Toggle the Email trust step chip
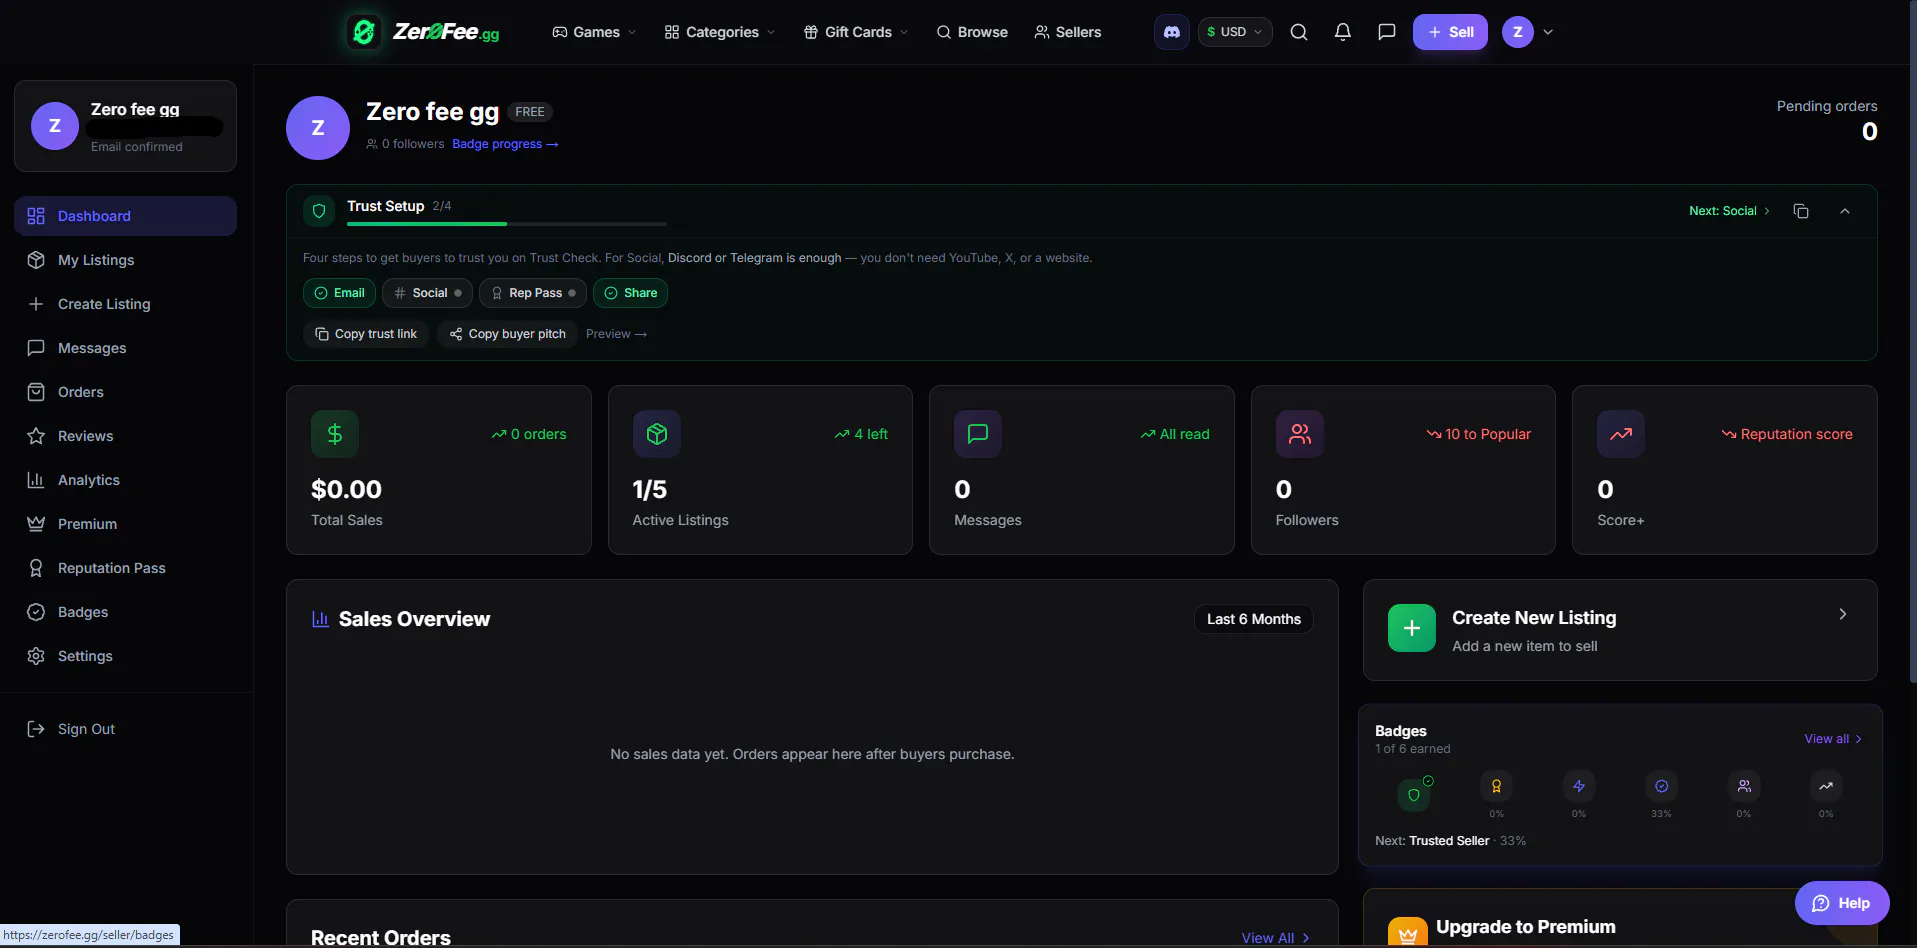1917x948 pixels. (x=339, y=293)
